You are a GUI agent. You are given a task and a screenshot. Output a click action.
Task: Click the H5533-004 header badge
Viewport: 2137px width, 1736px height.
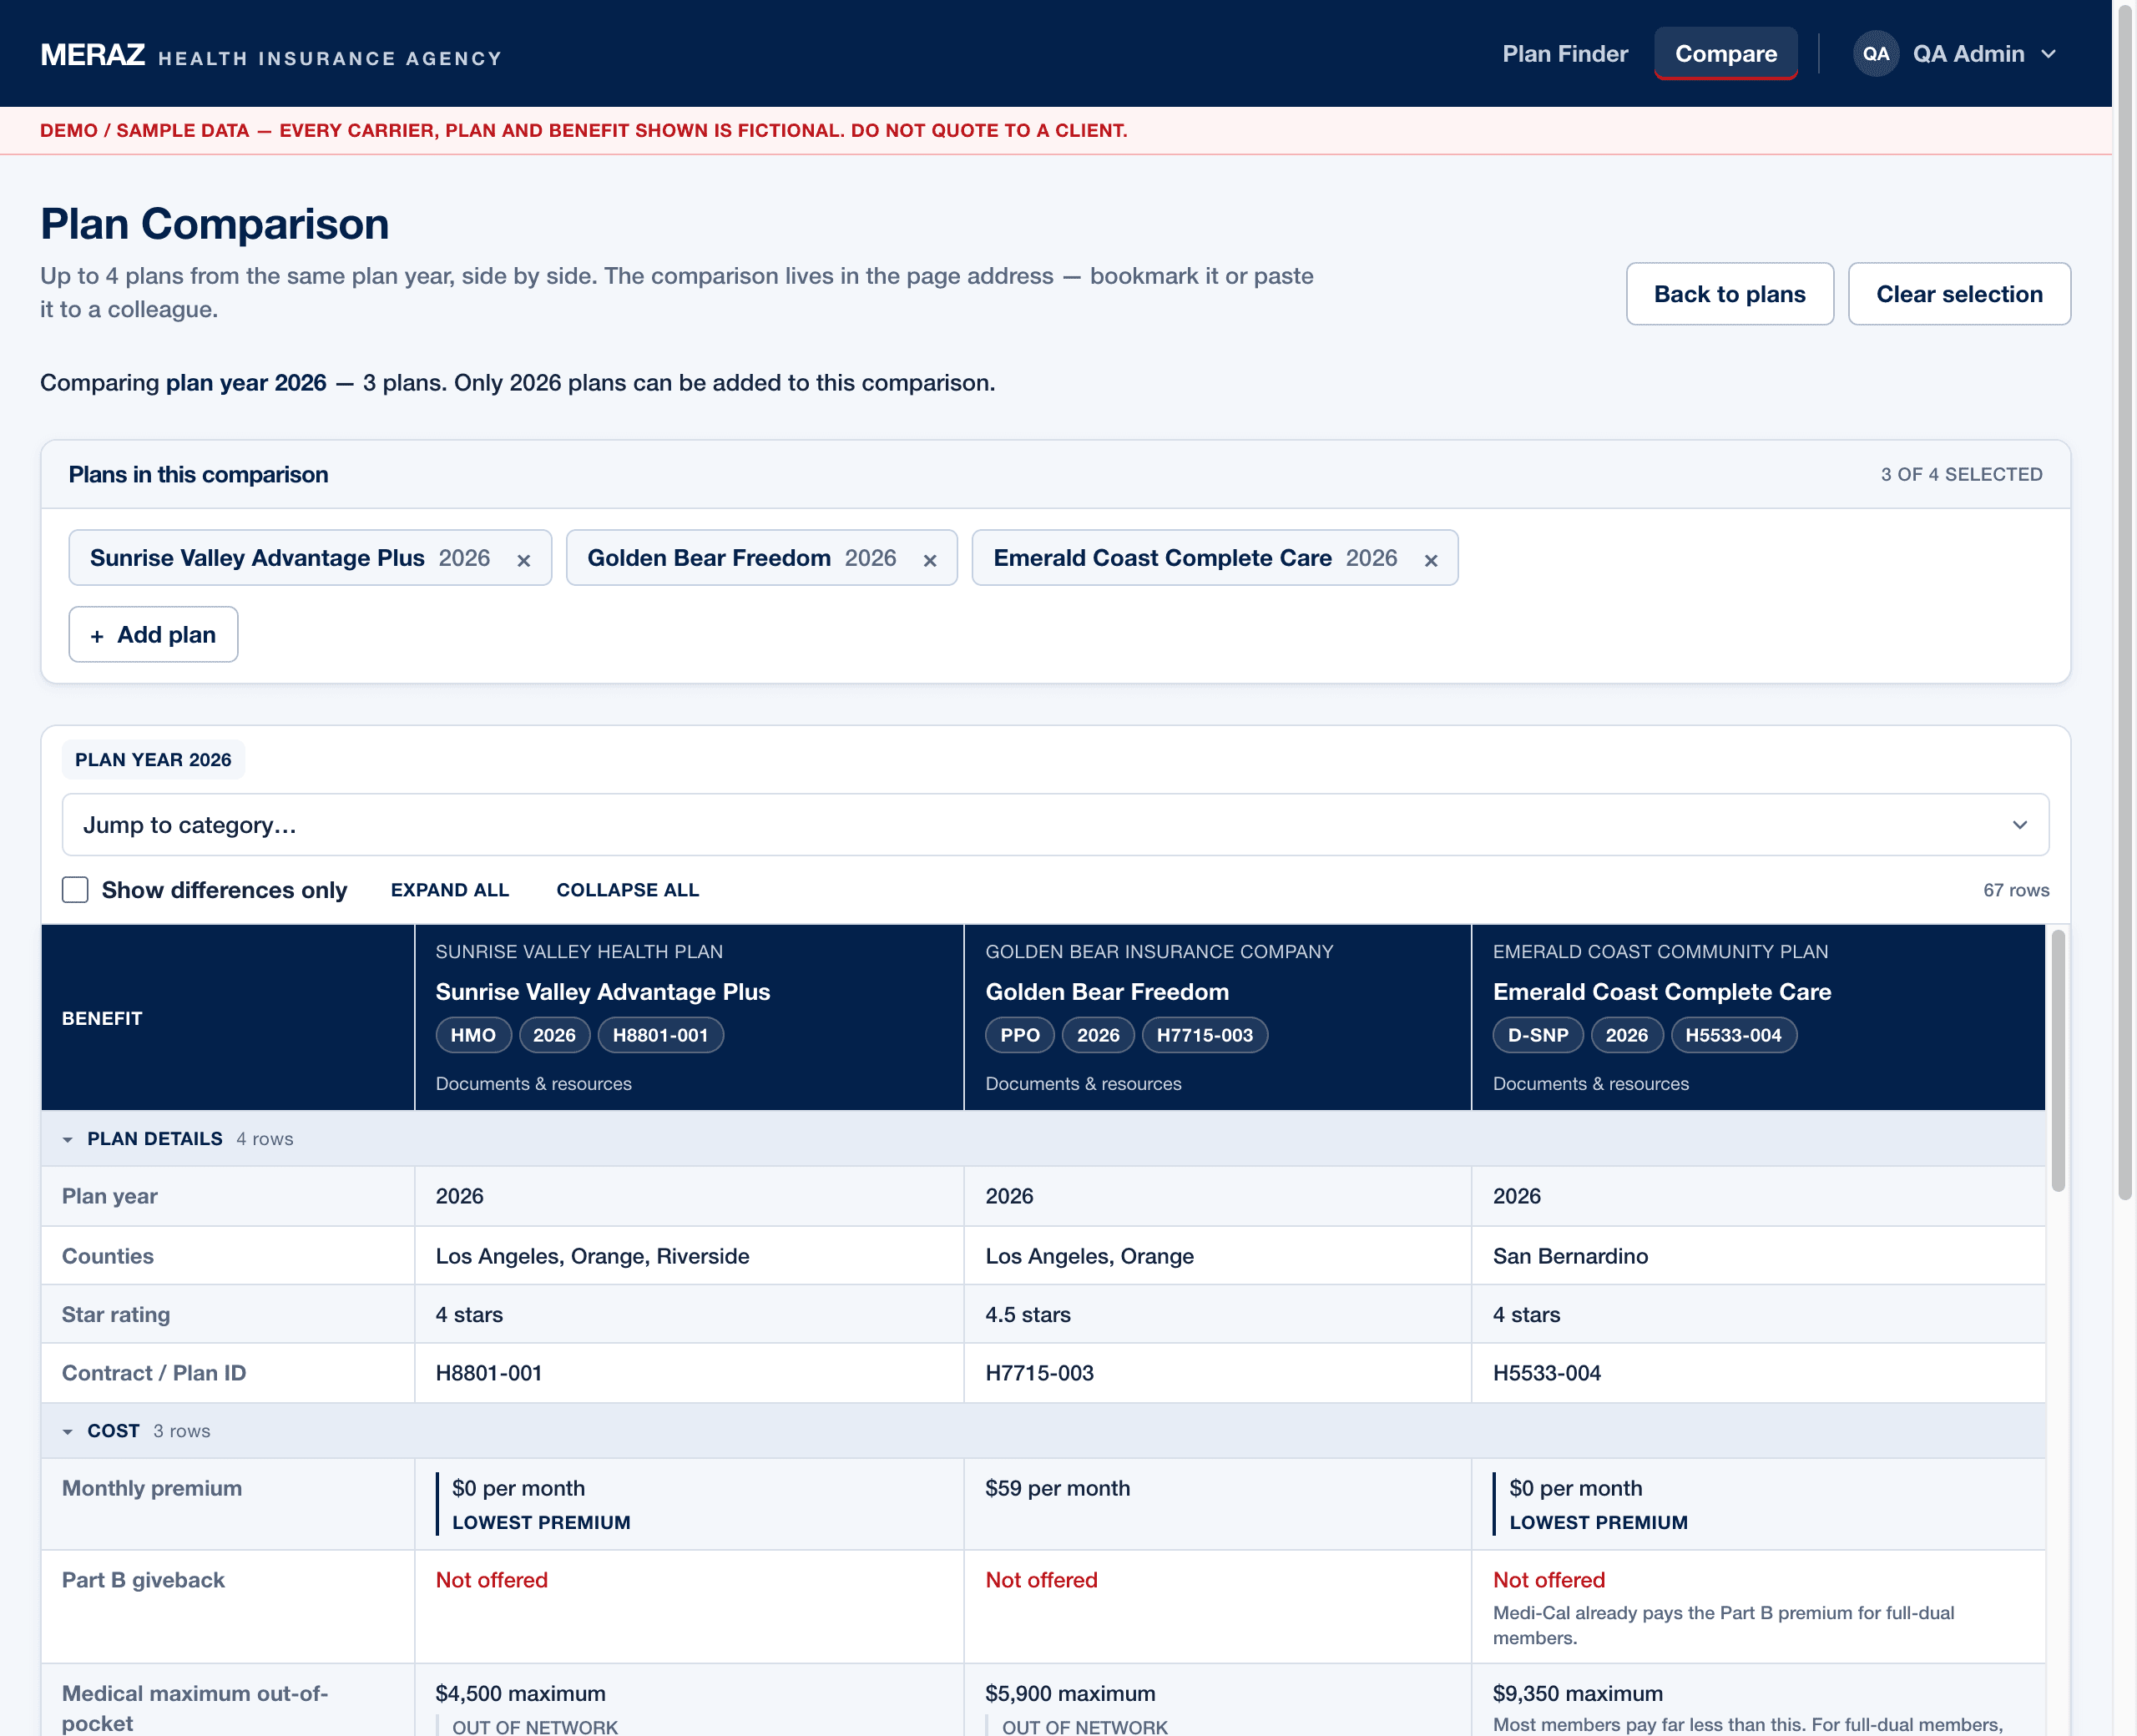coord(1733,1035)
